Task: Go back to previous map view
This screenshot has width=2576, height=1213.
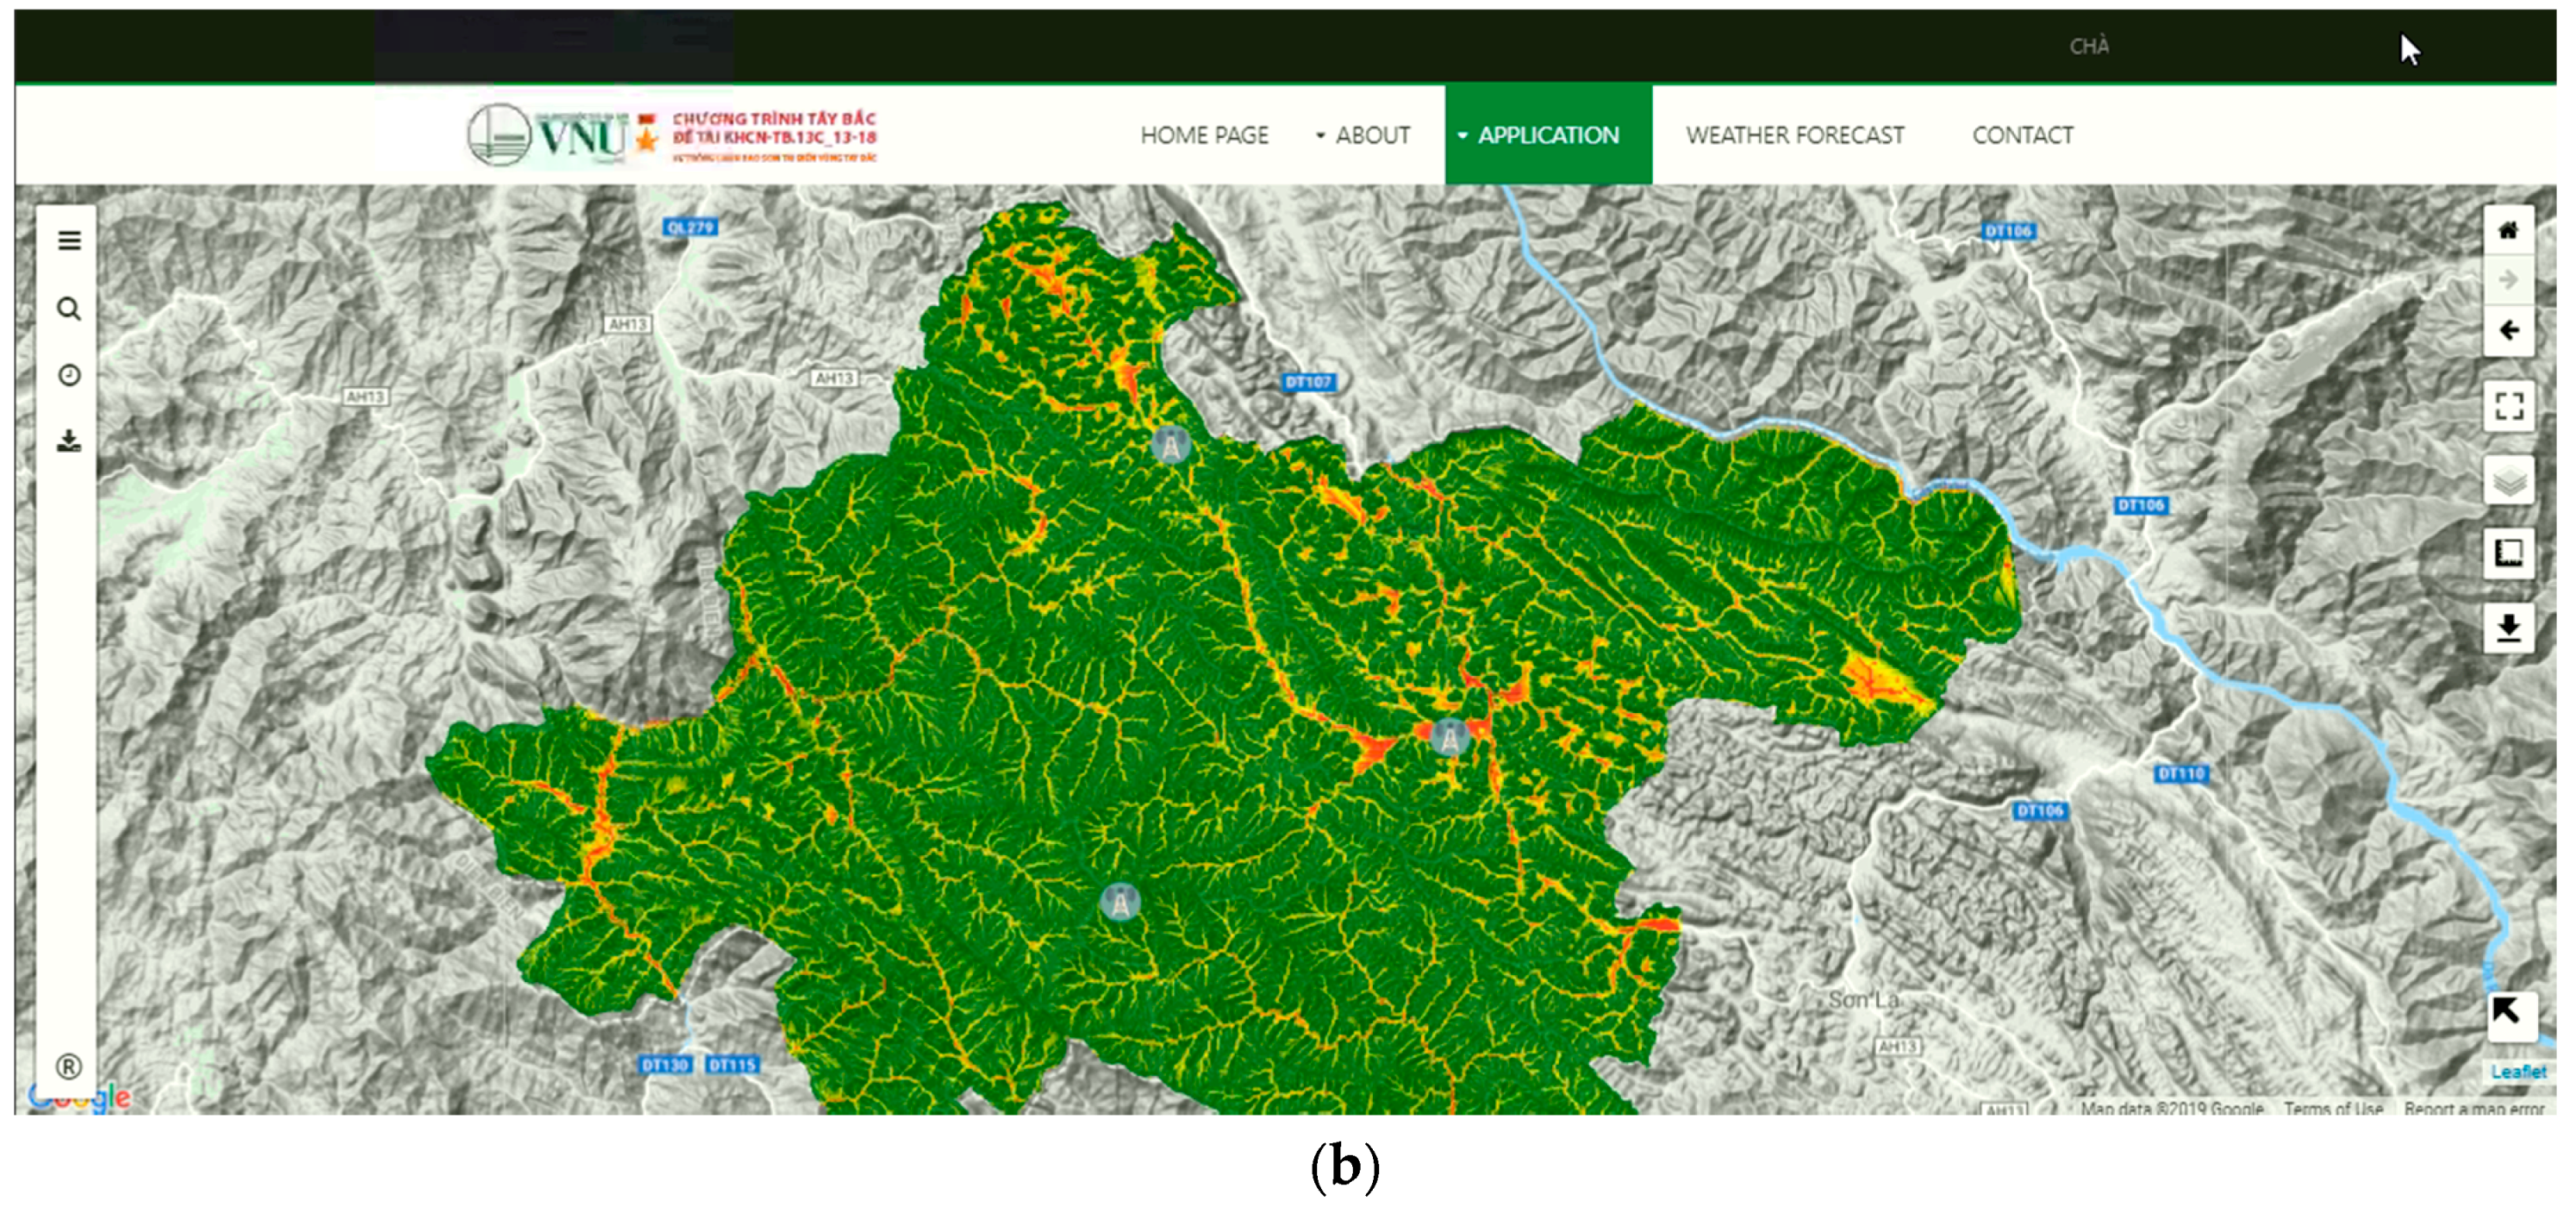Action: pos(2507,331)
